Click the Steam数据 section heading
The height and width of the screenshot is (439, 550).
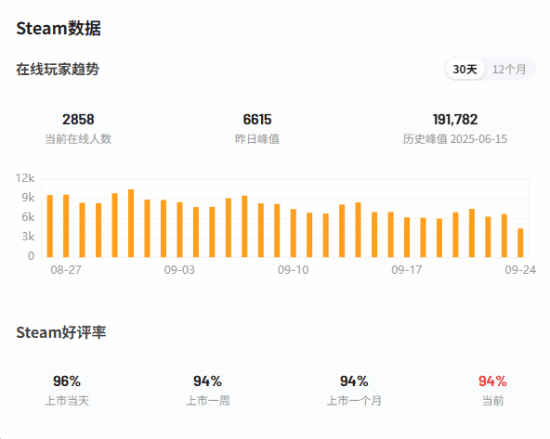pyautogui.click(x=59, y=28)
